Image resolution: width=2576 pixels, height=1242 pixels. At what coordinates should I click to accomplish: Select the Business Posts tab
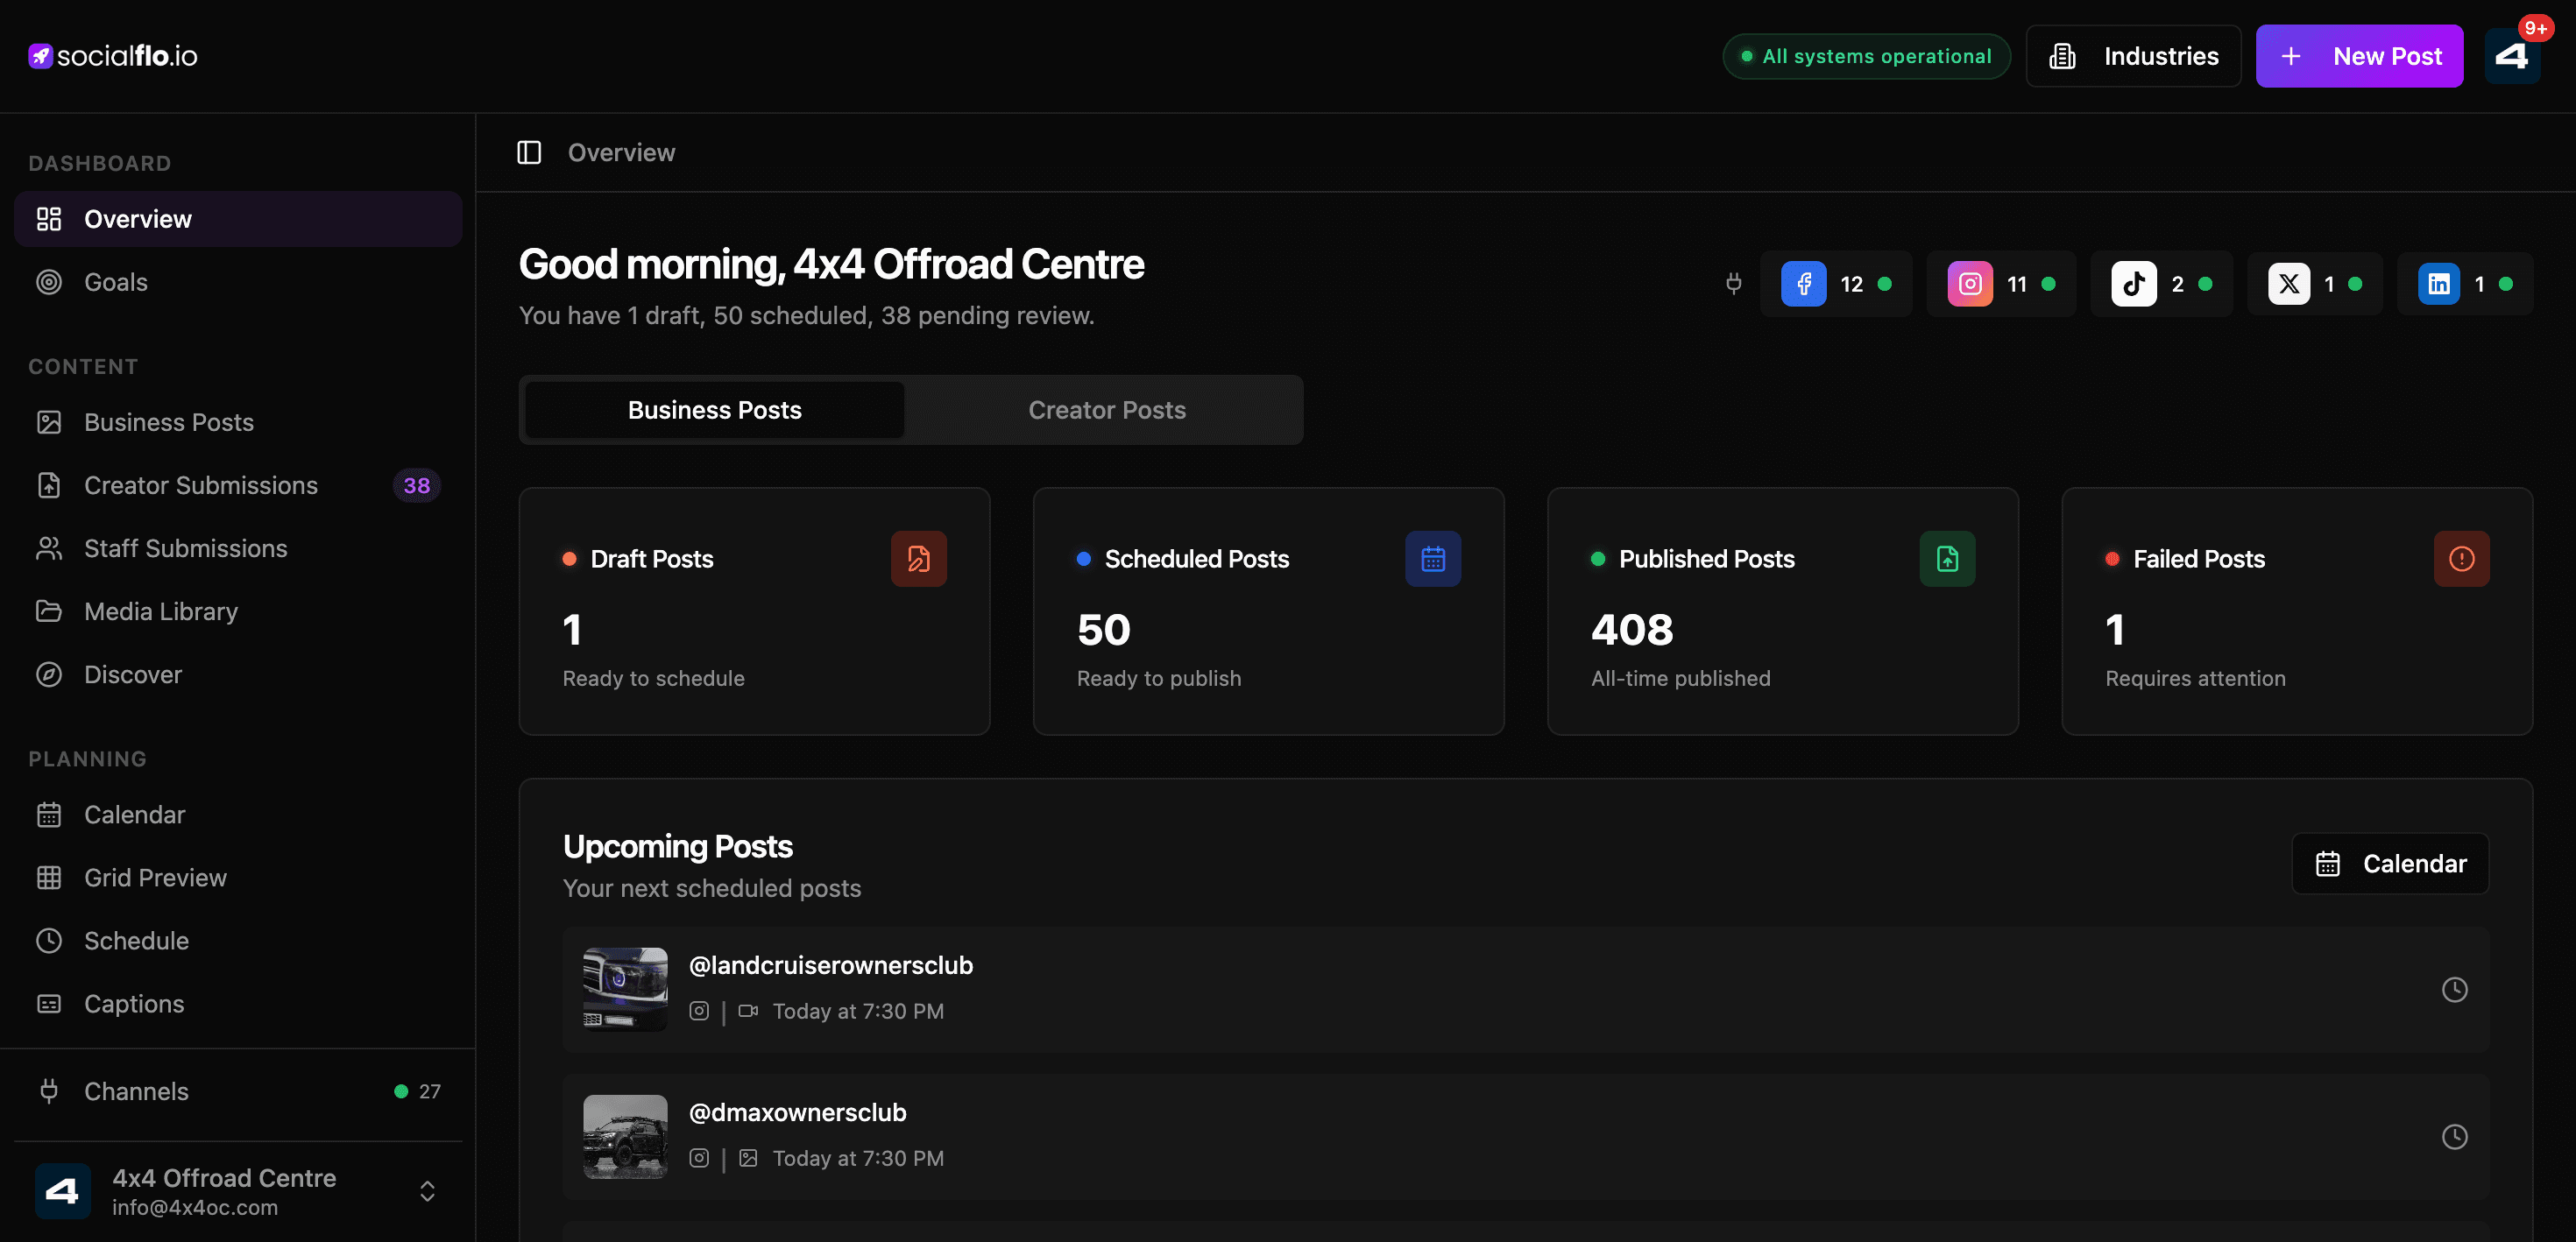714,410
